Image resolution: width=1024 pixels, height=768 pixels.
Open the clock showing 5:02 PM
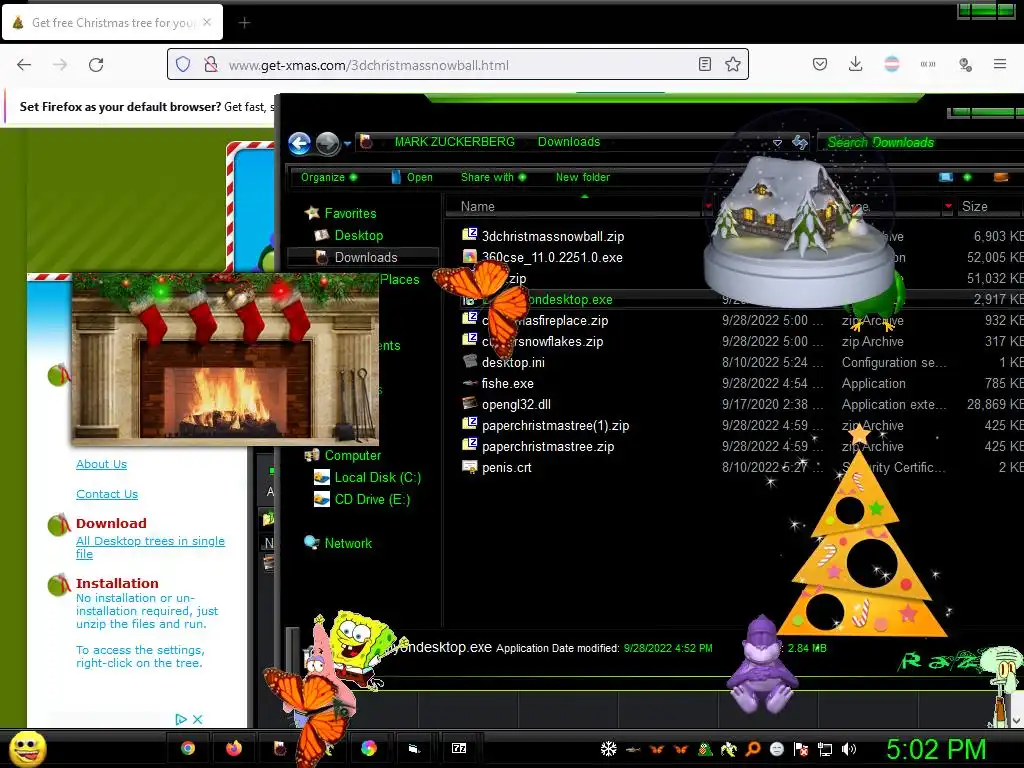tap(935, 750)
